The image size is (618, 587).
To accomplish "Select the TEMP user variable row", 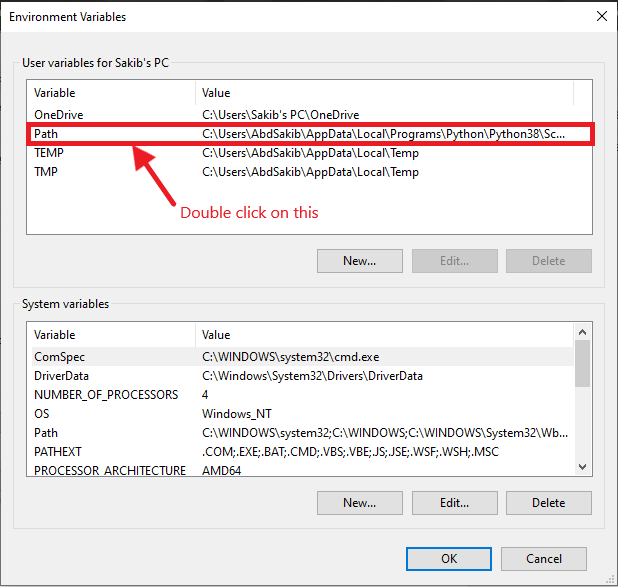I will tap(310, 153).
